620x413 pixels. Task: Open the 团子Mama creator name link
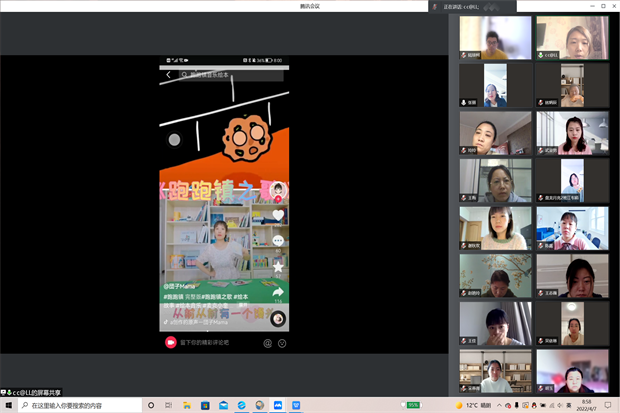pos(180,286)
